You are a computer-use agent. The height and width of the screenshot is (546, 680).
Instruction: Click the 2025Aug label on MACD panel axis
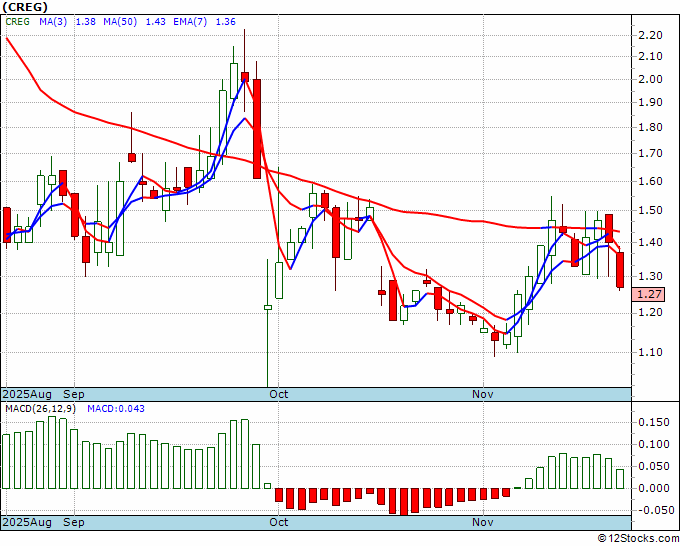[27, 522]
